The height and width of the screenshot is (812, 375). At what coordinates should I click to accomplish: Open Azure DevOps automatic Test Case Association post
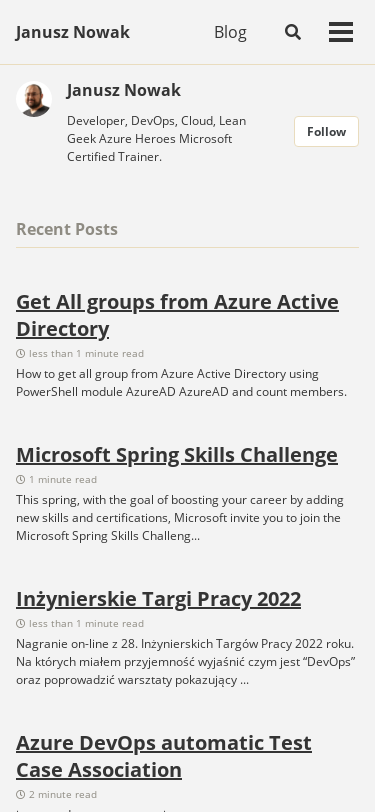pos(164,756)
